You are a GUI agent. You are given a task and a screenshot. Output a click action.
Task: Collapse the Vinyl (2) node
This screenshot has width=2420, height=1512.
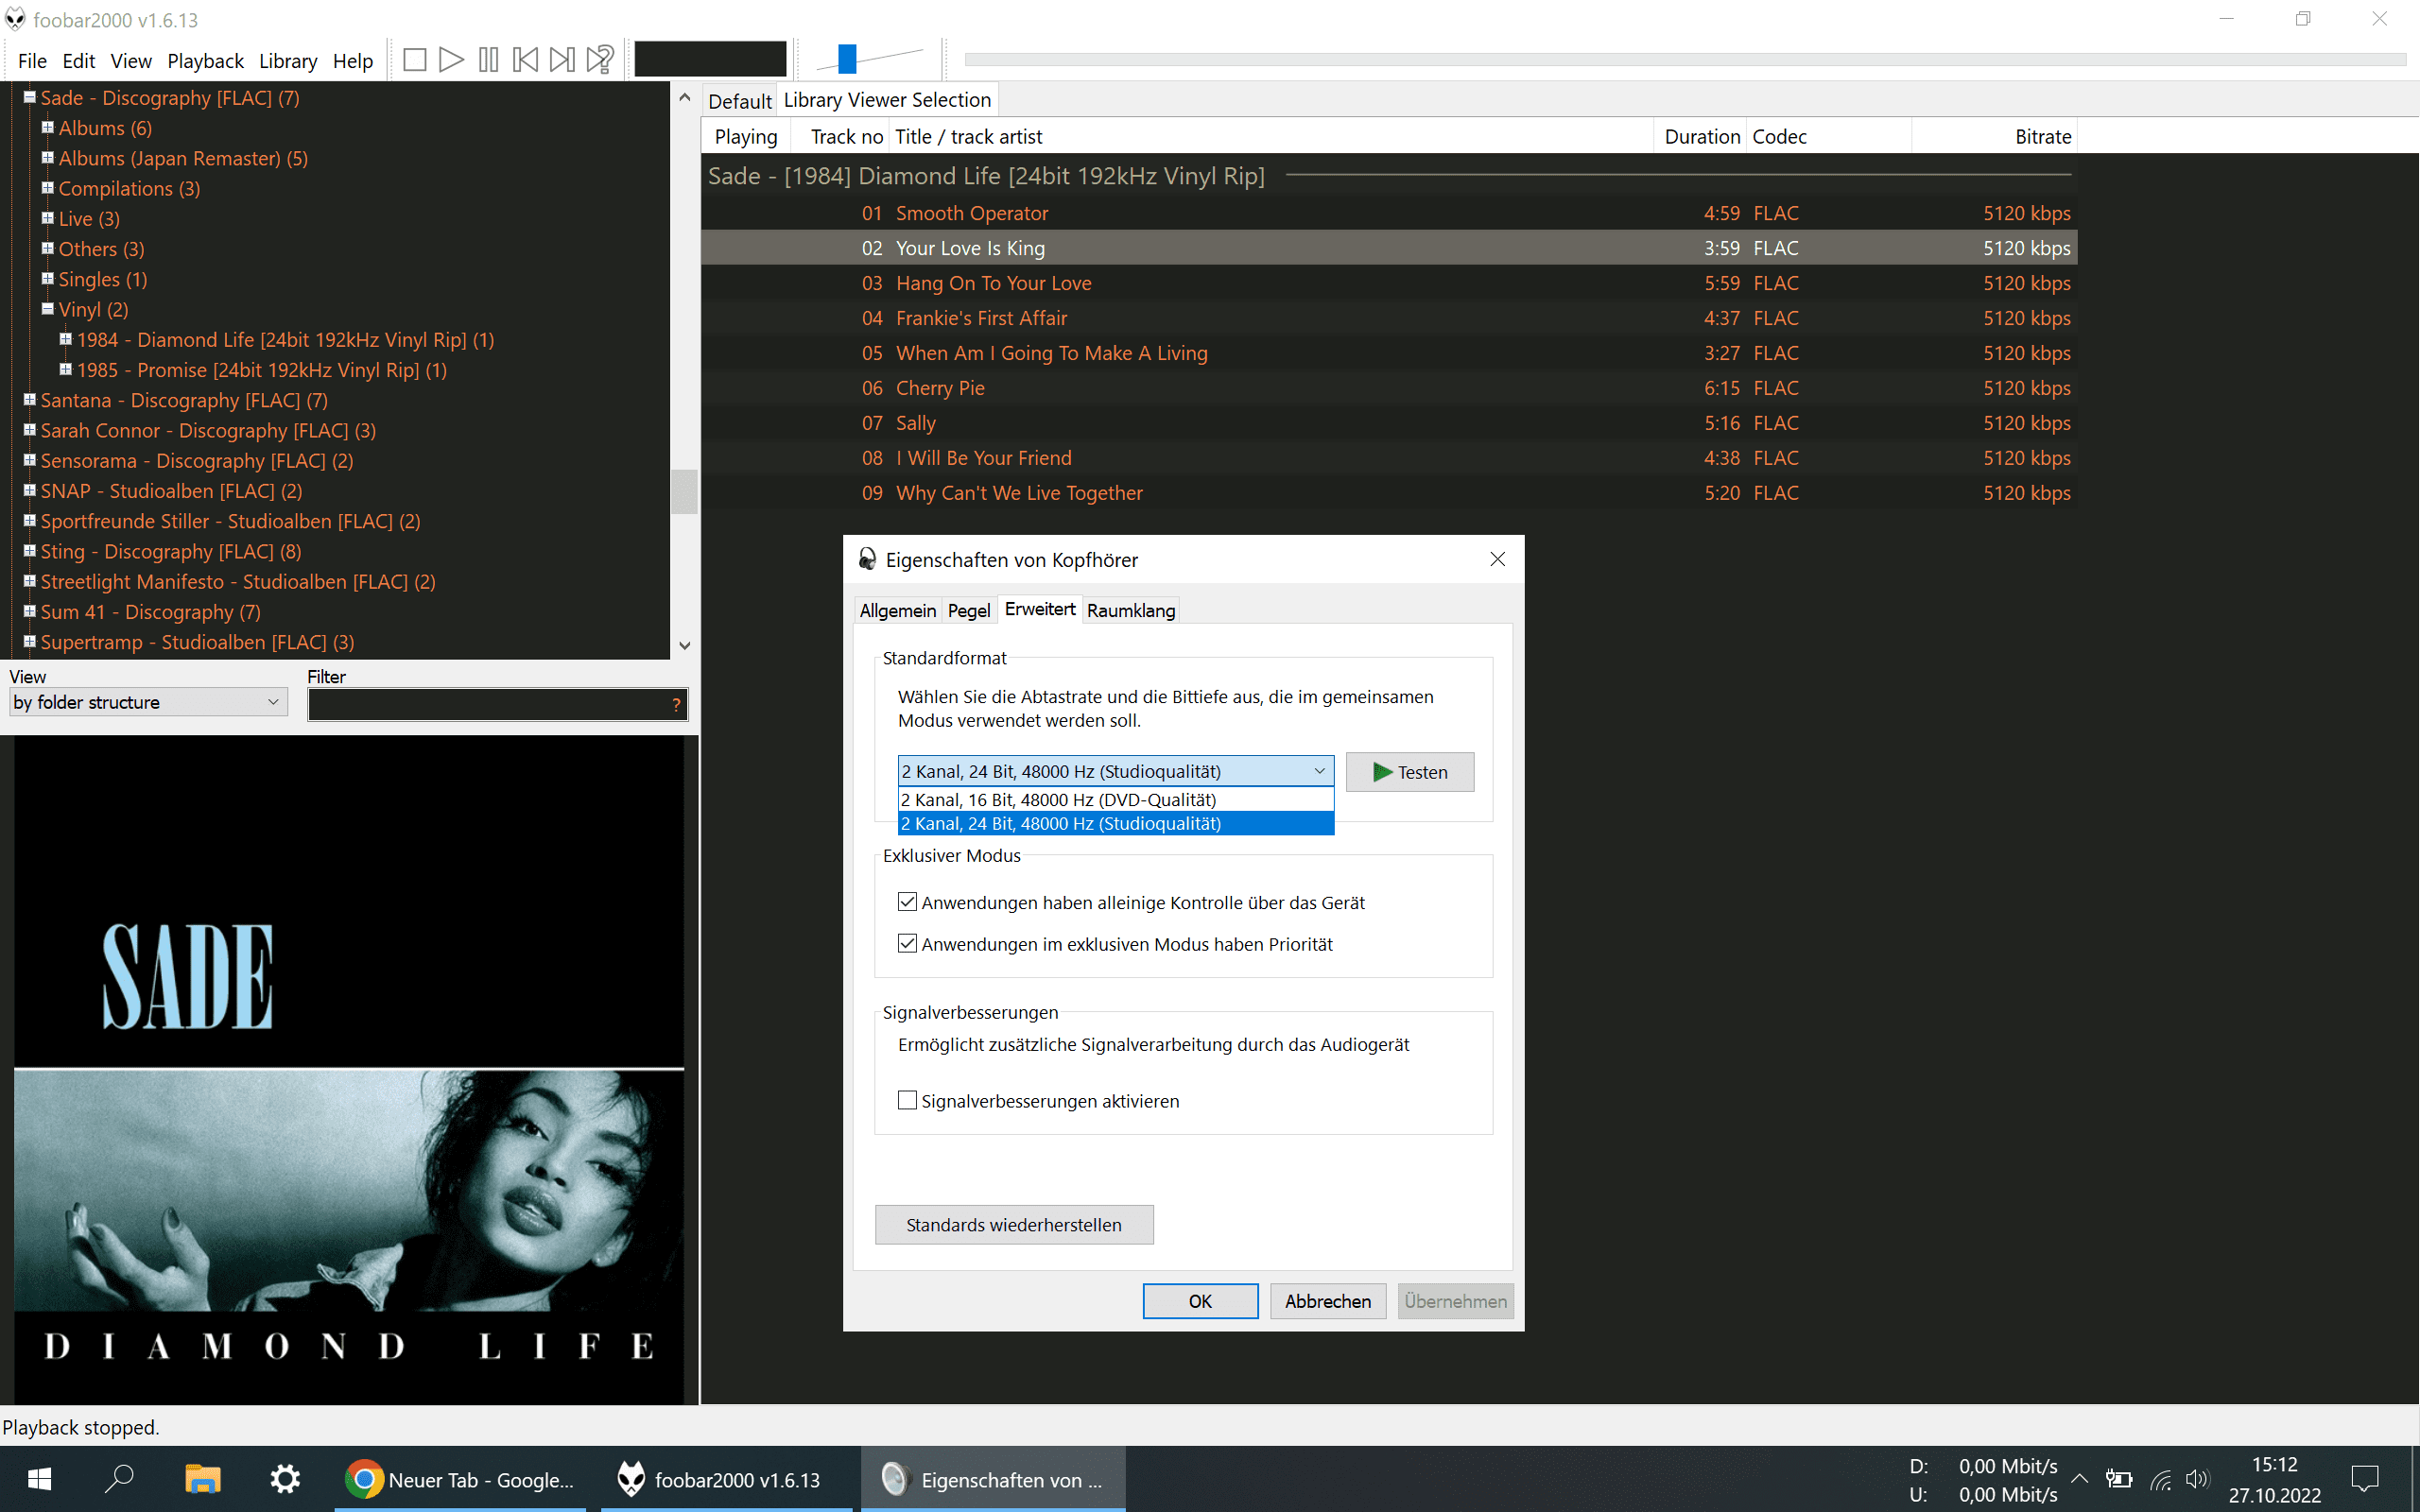(47, 309)
